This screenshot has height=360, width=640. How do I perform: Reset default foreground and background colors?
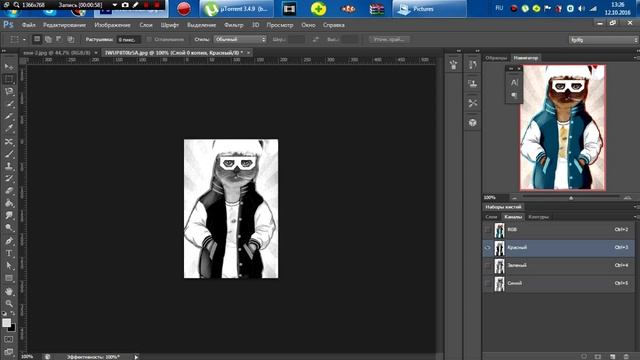pyautogui.click(x=4, y=313)
